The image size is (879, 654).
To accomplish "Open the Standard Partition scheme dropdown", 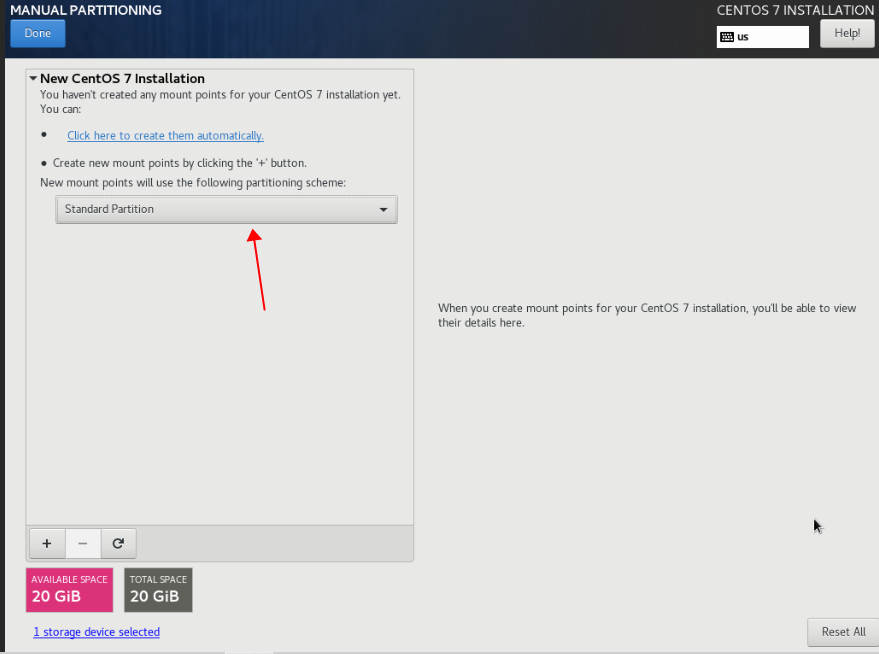I will [x=226, y=210].
